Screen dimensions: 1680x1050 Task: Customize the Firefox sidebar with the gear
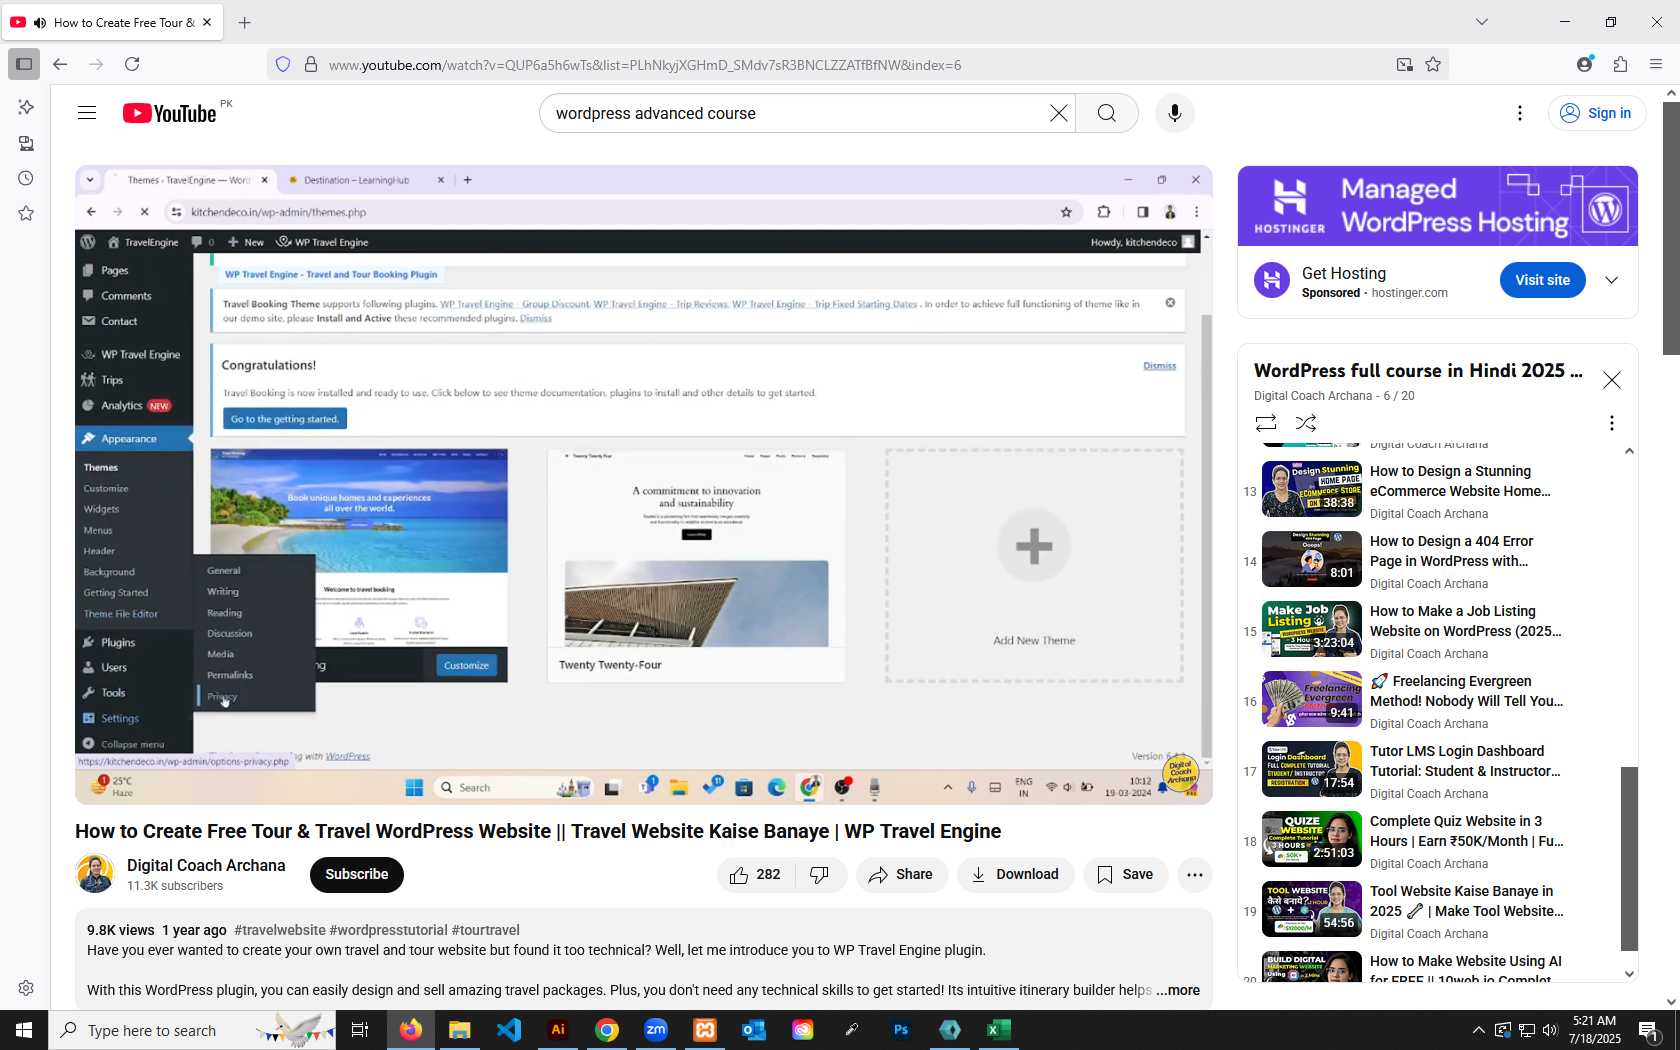coord(26,988)
